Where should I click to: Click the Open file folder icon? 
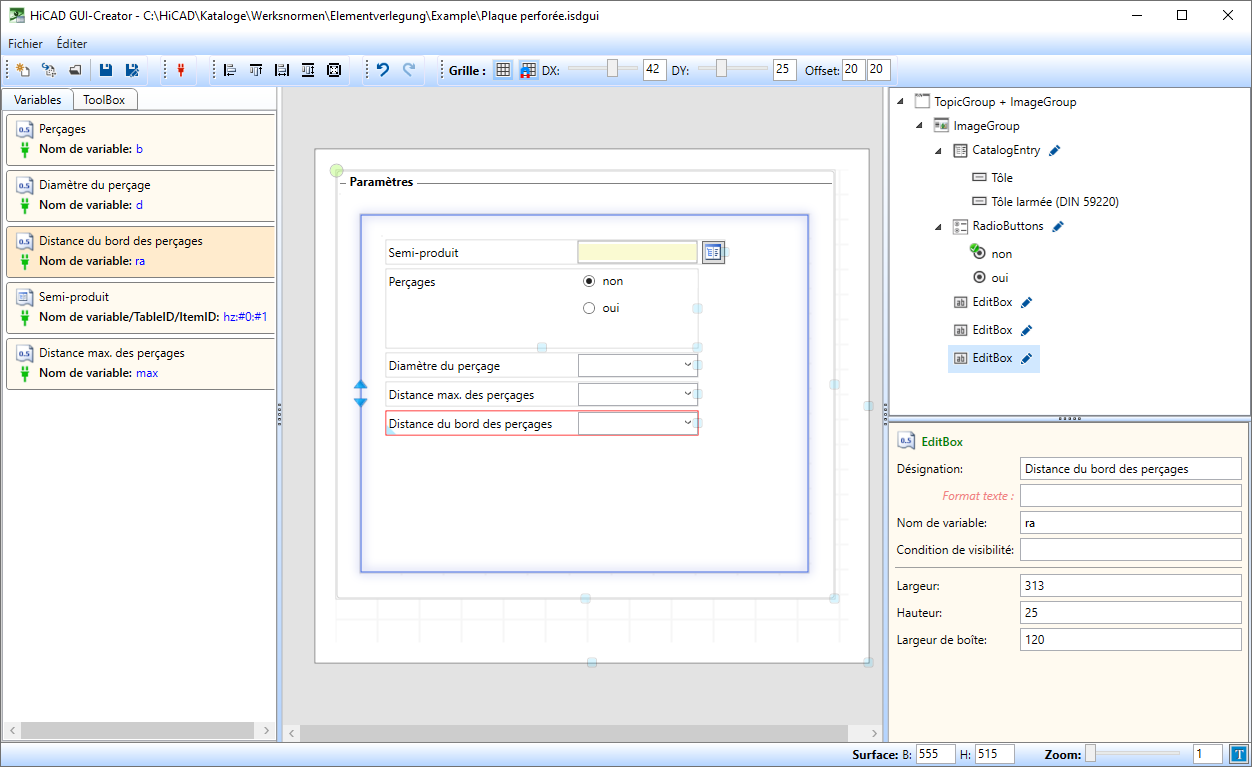pyautogui.click(x=75, y=70)
